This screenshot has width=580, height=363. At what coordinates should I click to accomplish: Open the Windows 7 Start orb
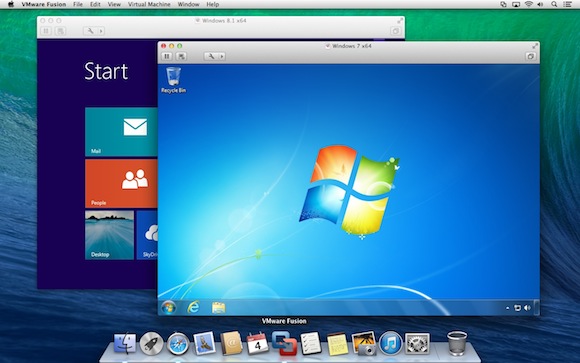pyautogui.click(x=169, y=307)
